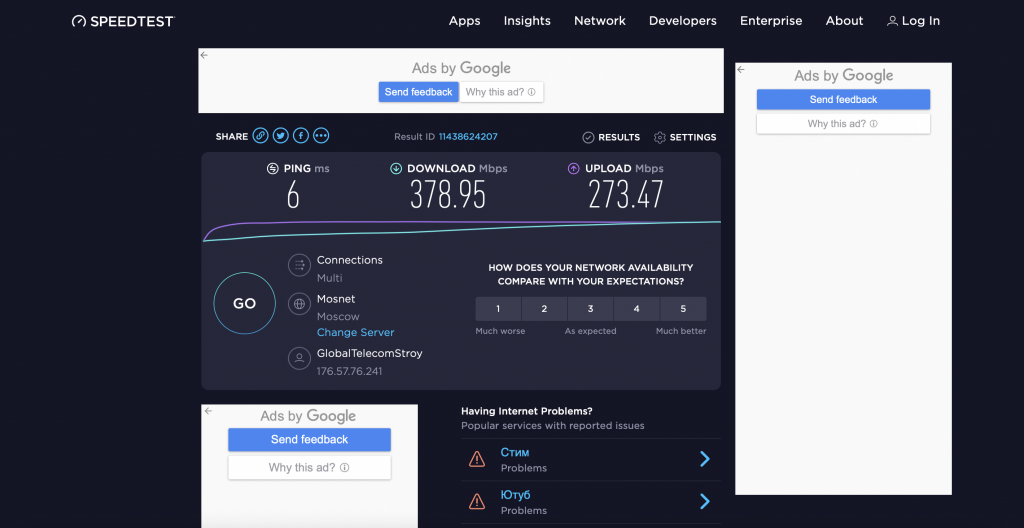Open Стим service link
Viewport: 1024px width, 528px height.
[515, 452]
